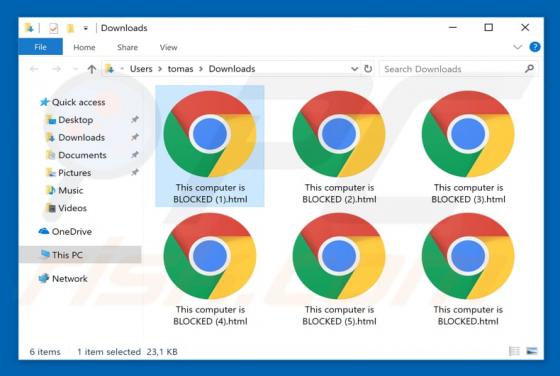Screen dimensions: 560x376
Task: Open Customize Quick Access Toolbar dropdown
Action: point(86,28)
